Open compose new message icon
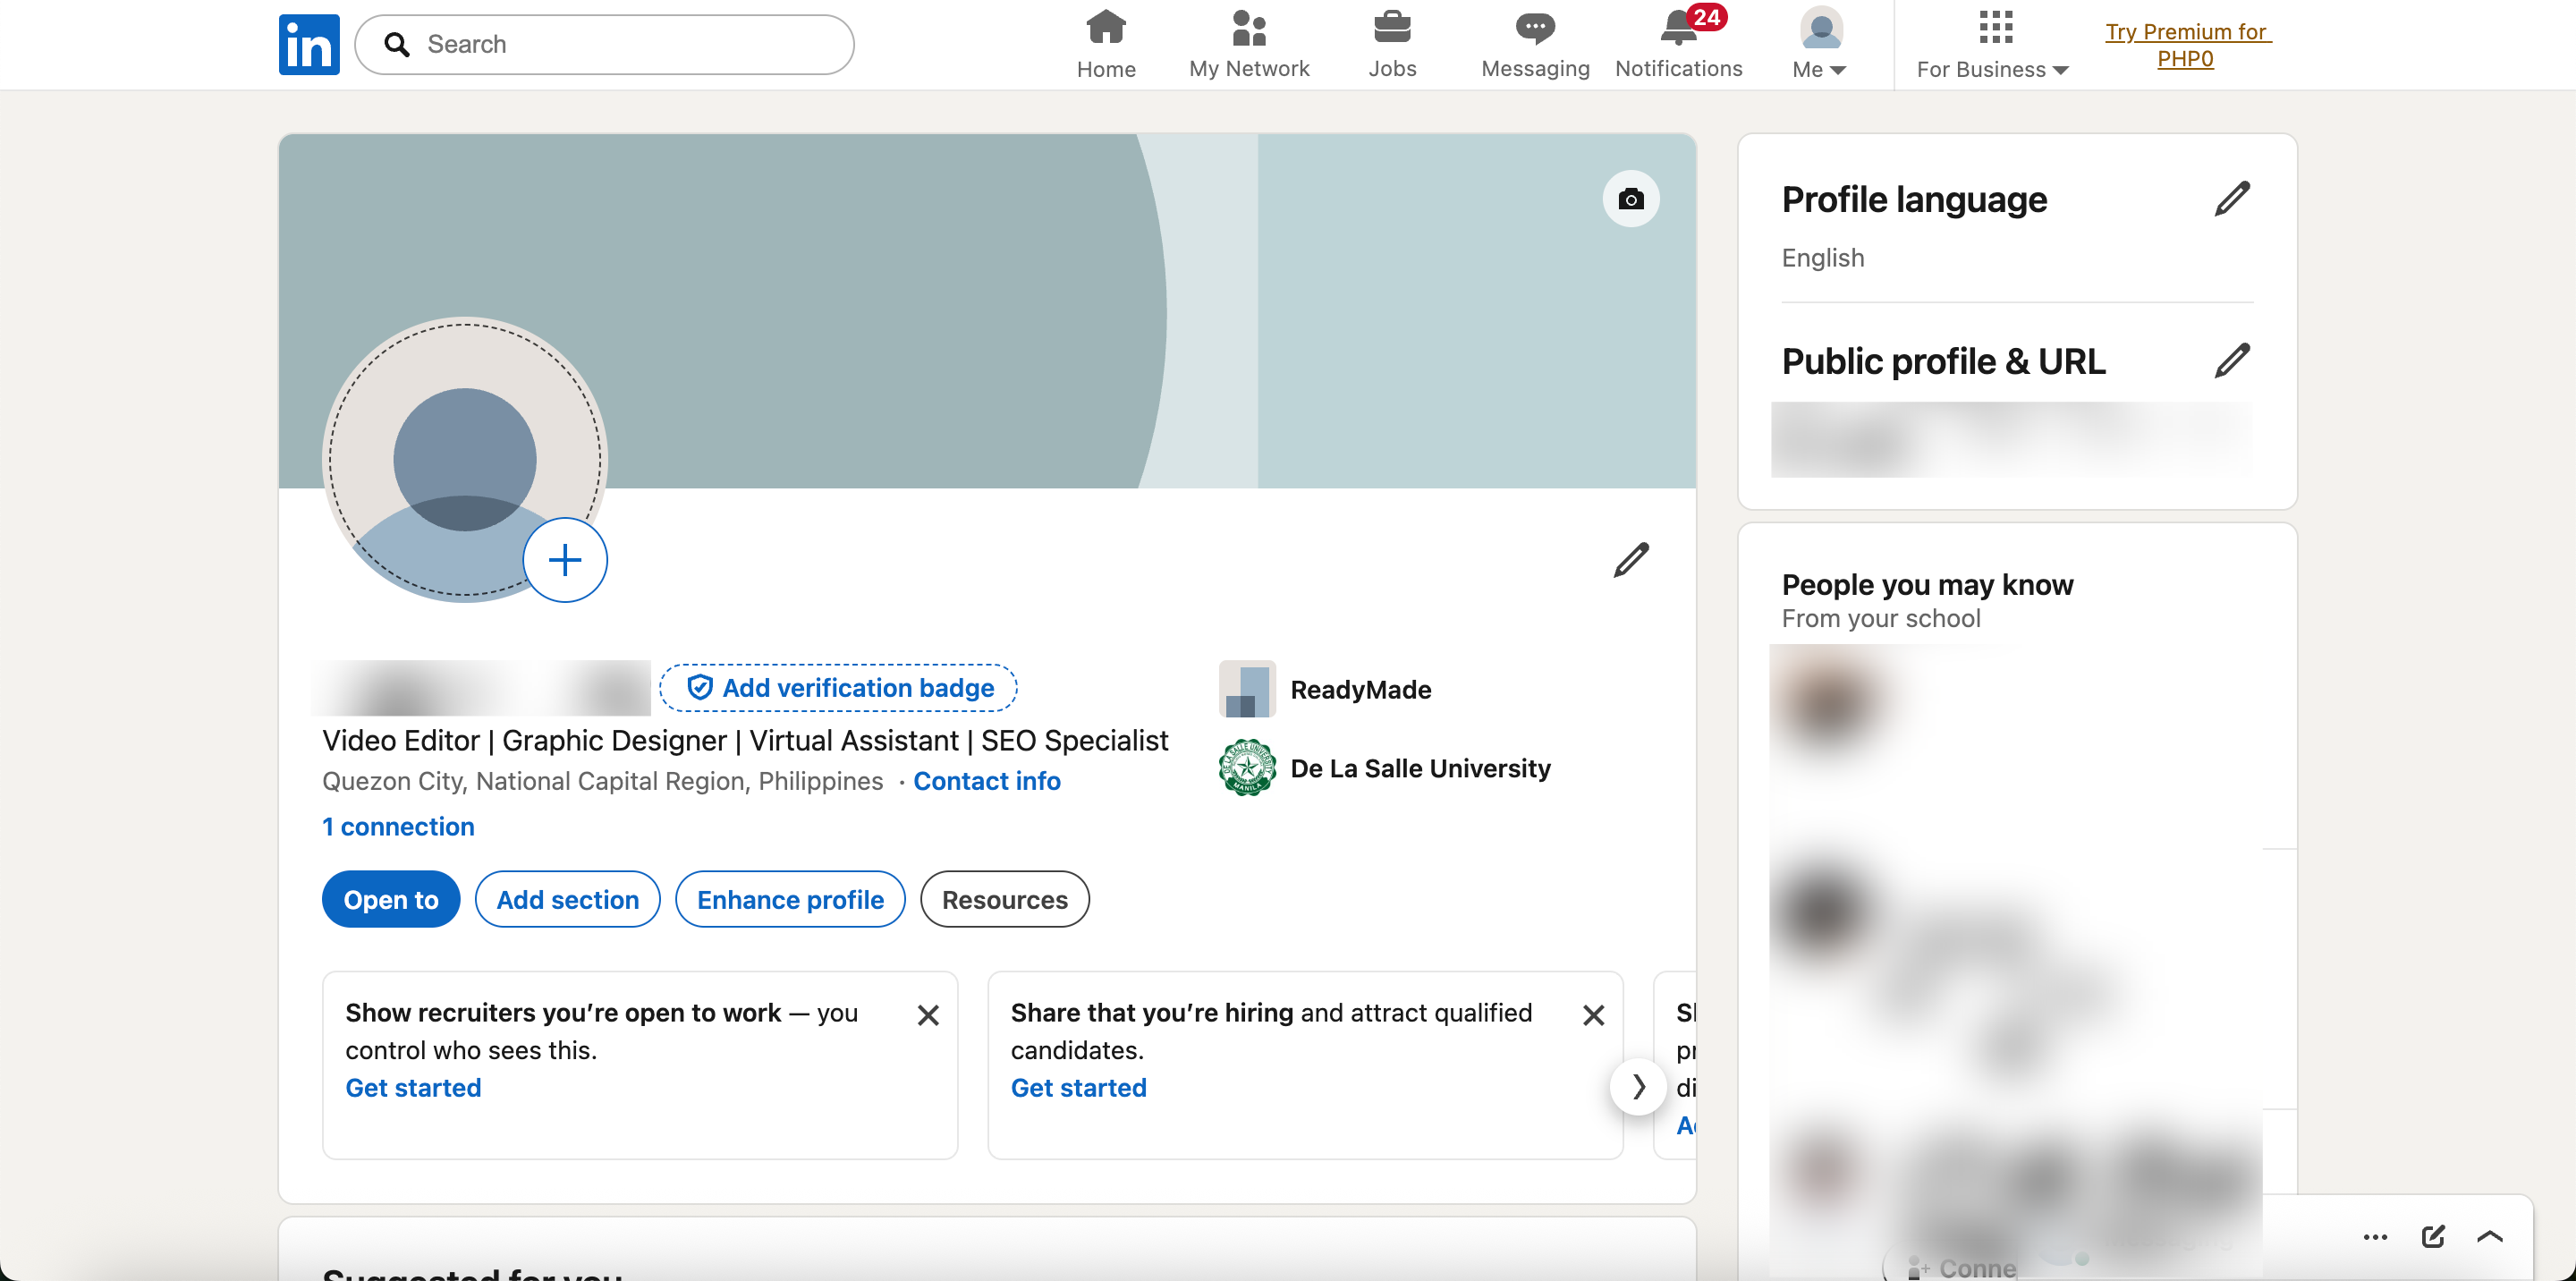This screenshot has width=2576, height=1281. click(2433, 1236)
